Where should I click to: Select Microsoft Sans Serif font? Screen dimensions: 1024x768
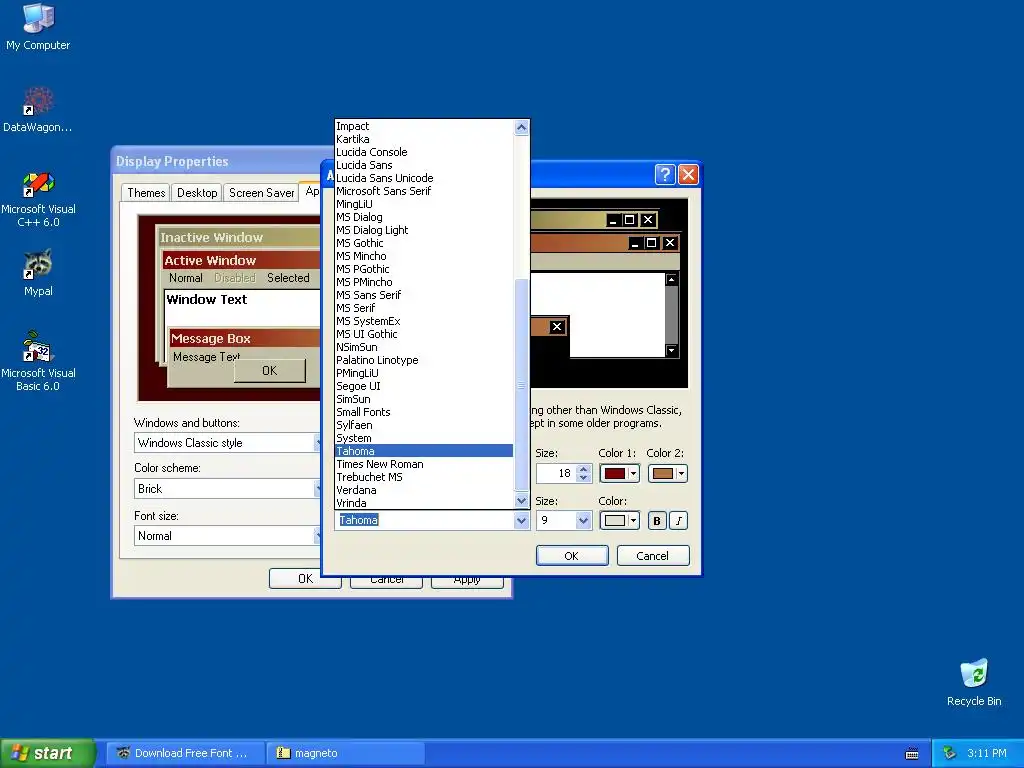pos(424,191)
